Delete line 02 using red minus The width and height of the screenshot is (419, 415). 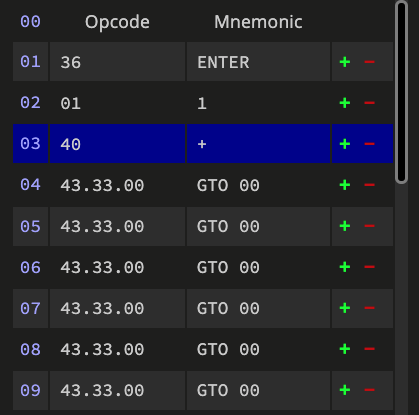(369, 103)
